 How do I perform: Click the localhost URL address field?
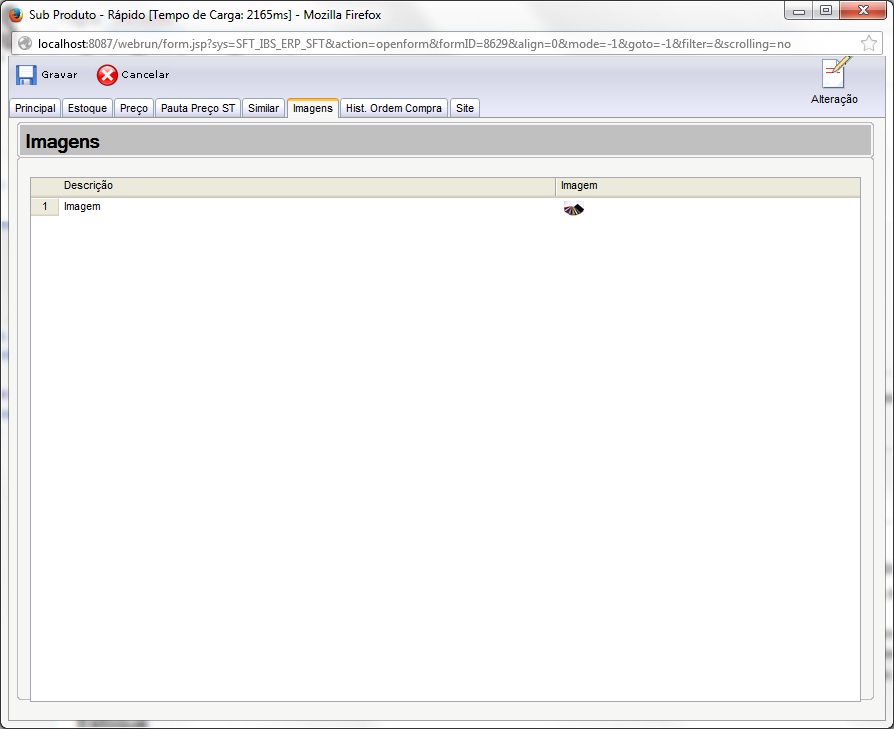(x=445, y=43)
